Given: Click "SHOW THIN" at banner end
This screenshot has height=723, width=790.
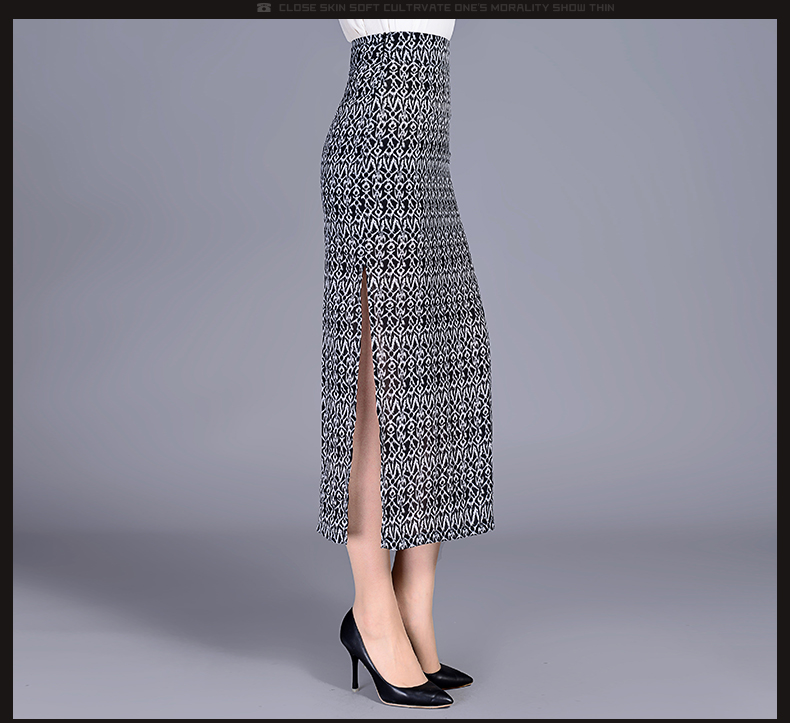Looking at the screenshot, I should 584,8.
